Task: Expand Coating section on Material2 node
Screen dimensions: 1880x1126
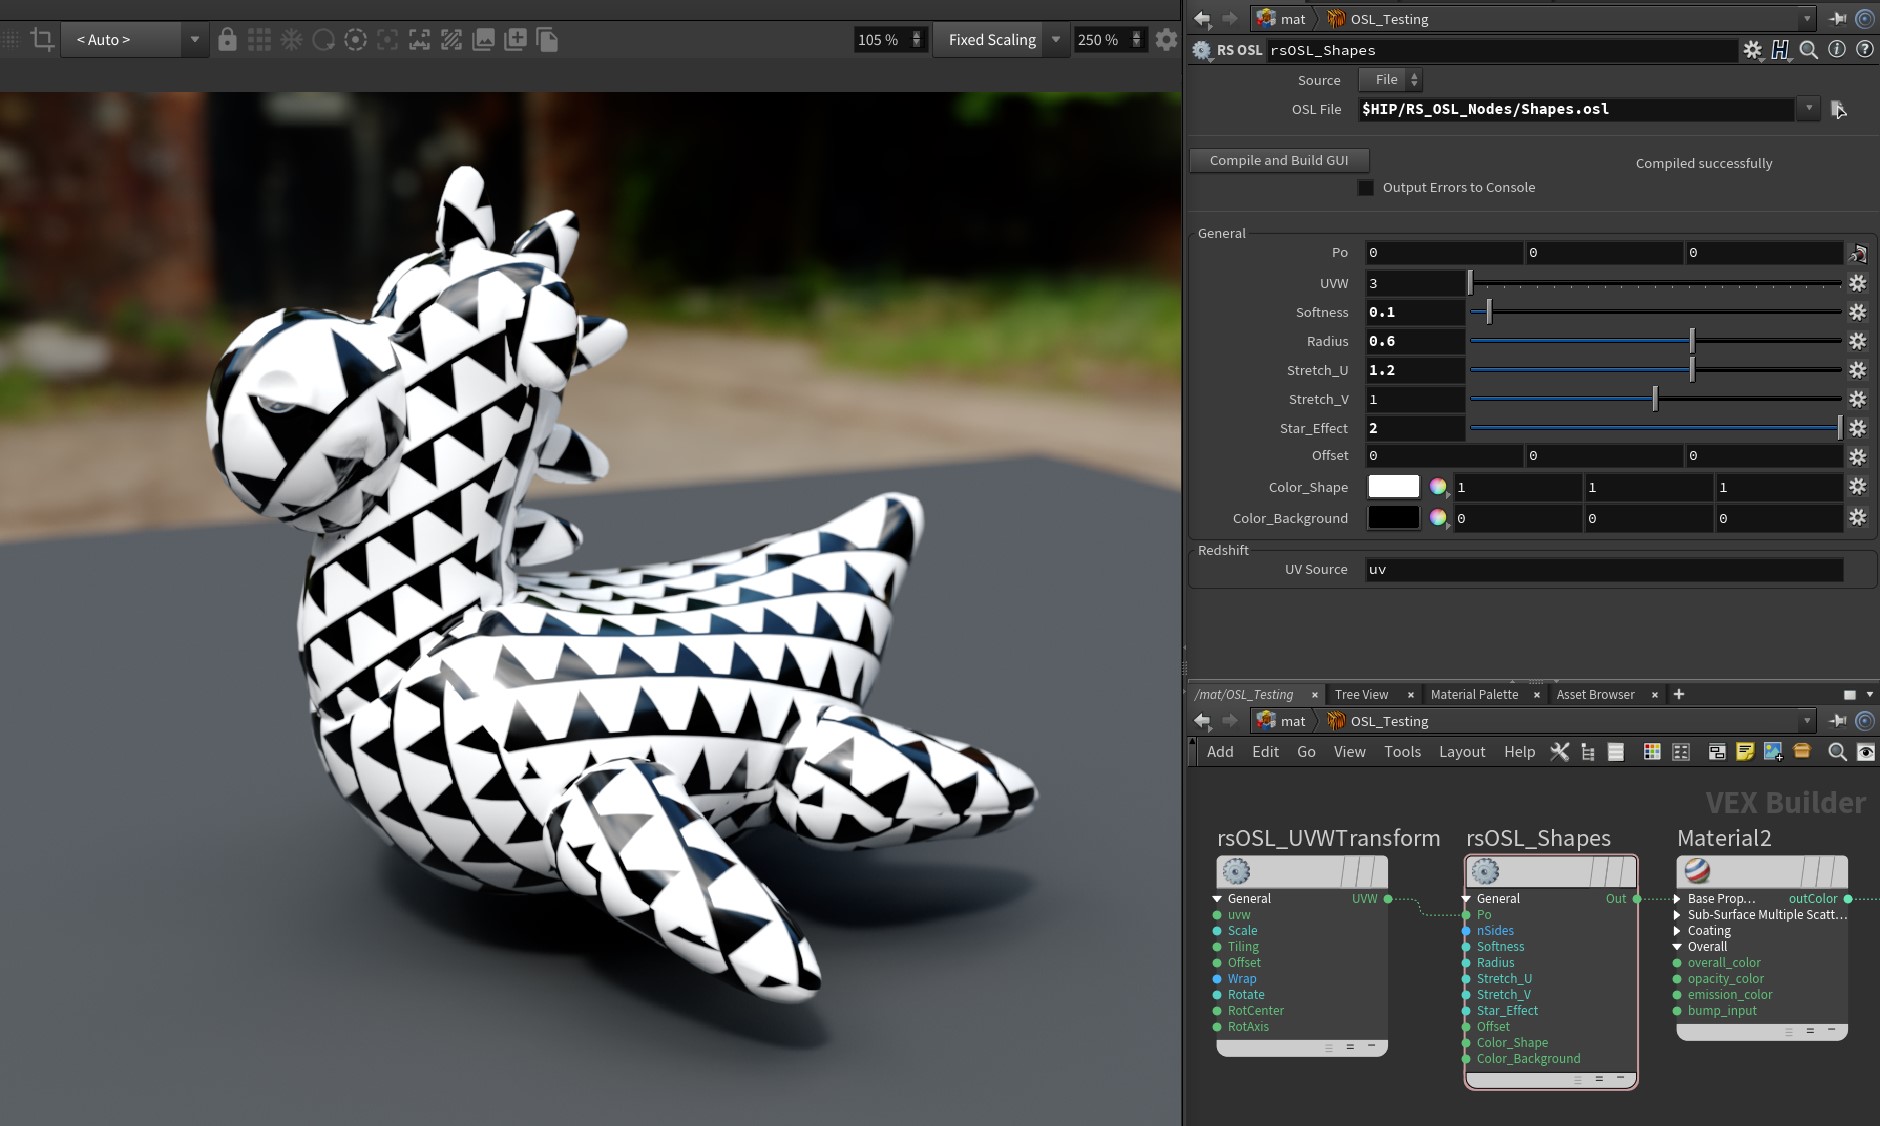Action: (x=1677, y=931)
